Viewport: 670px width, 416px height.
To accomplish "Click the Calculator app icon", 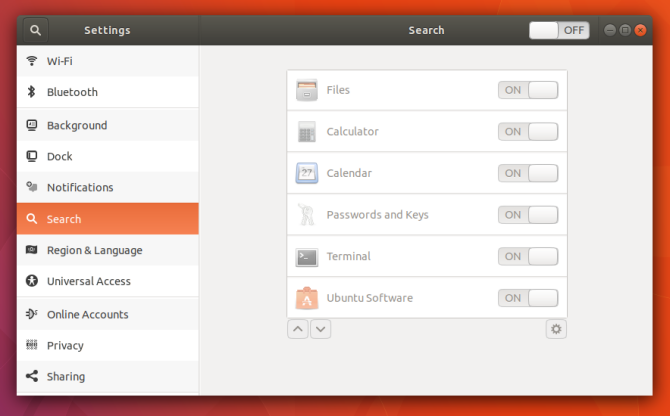I will (x=306, y=132).
